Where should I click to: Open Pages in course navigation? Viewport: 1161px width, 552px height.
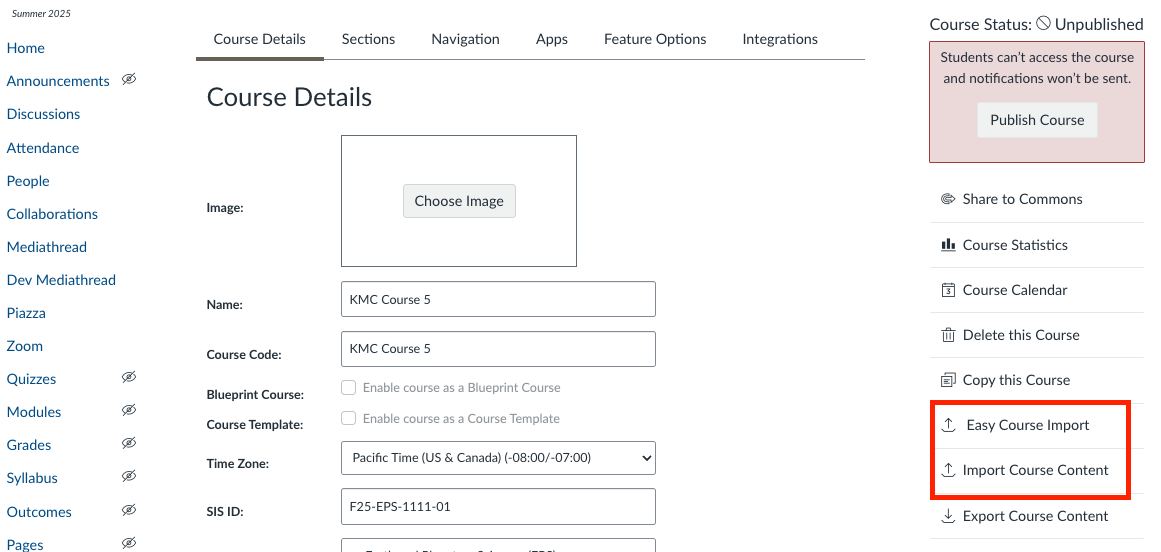(25, 545)
